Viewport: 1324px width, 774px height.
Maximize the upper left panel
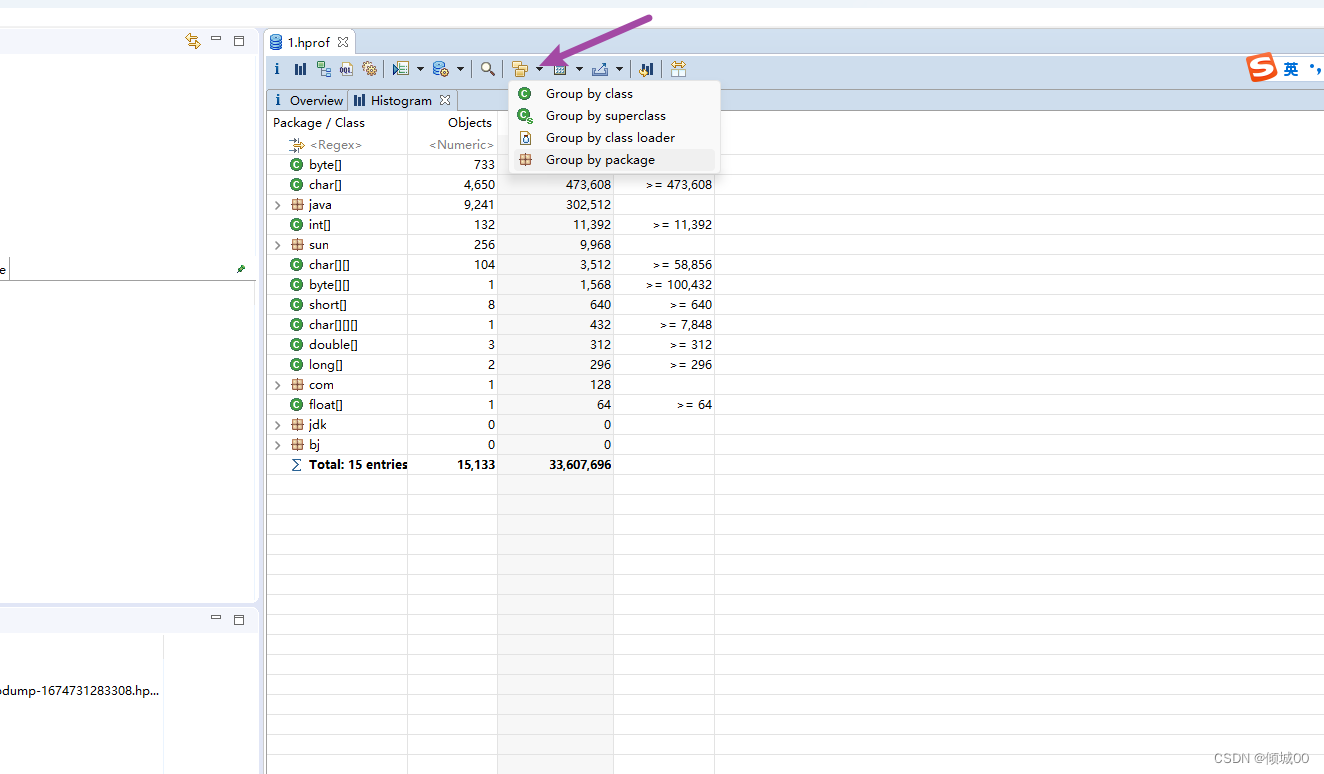(239, 41)
